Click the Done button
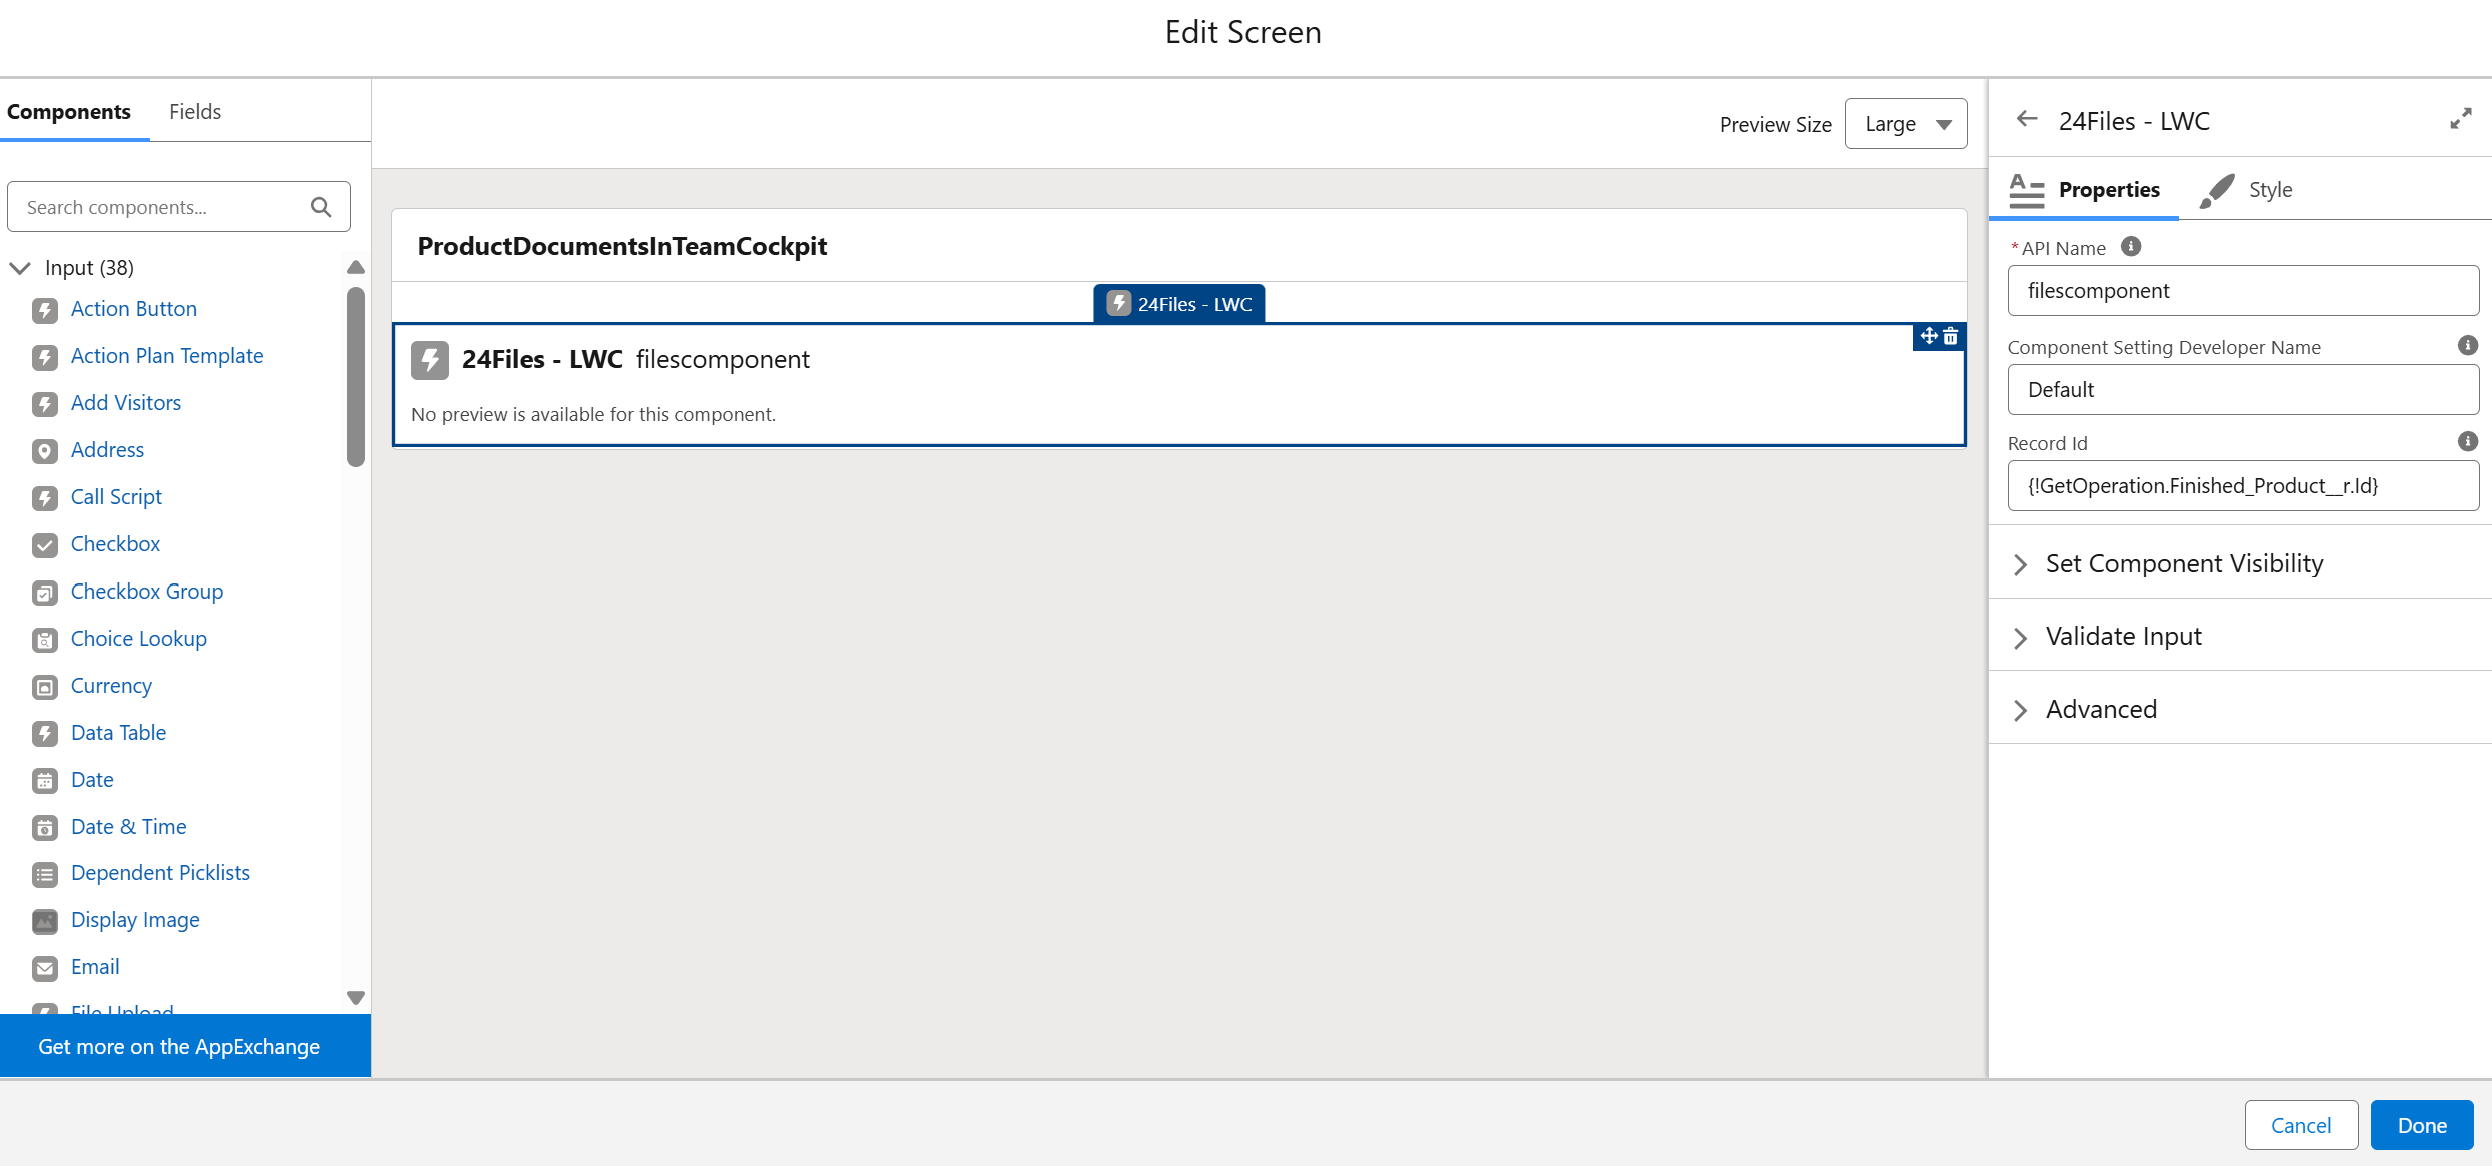The height and width of the screenshot is (1166, 2492). click(x=2422, y=1125)
